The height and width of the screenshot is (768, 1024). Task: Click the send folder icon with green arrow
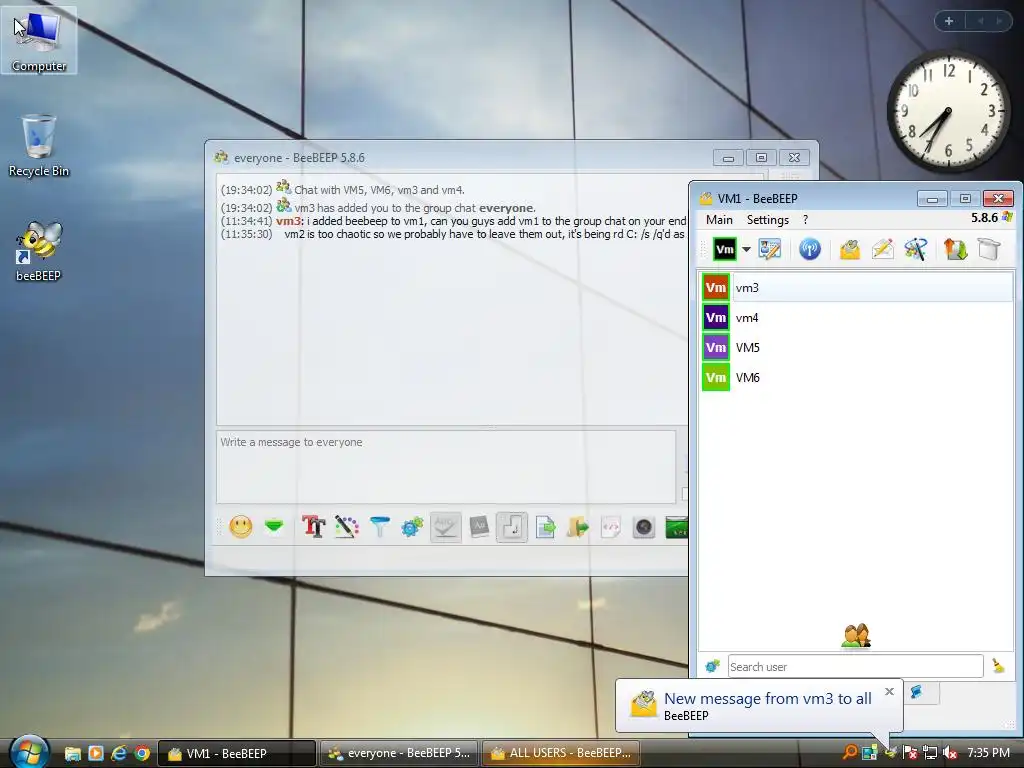click(577, 526)
